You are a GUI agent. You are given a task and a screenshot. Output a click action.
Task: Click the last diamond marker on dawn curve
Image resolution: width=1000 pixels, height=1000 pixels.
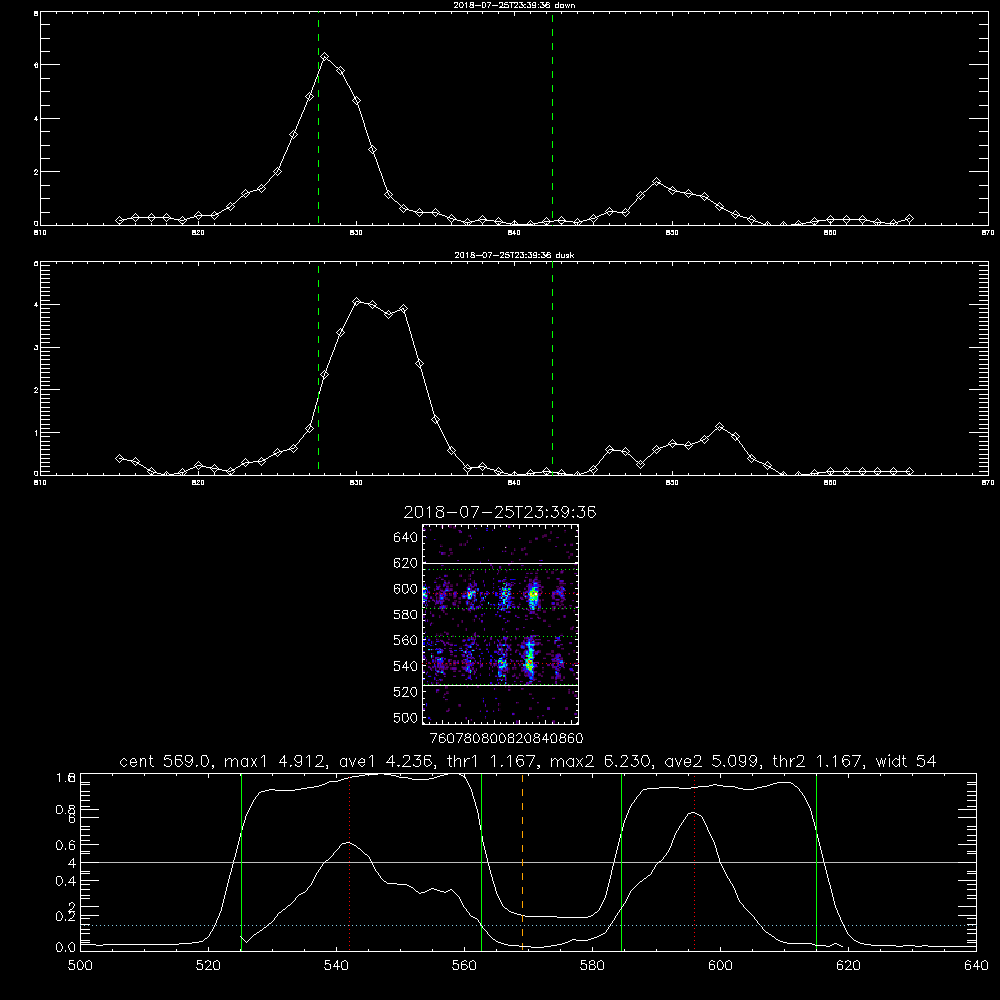(909, 219)
